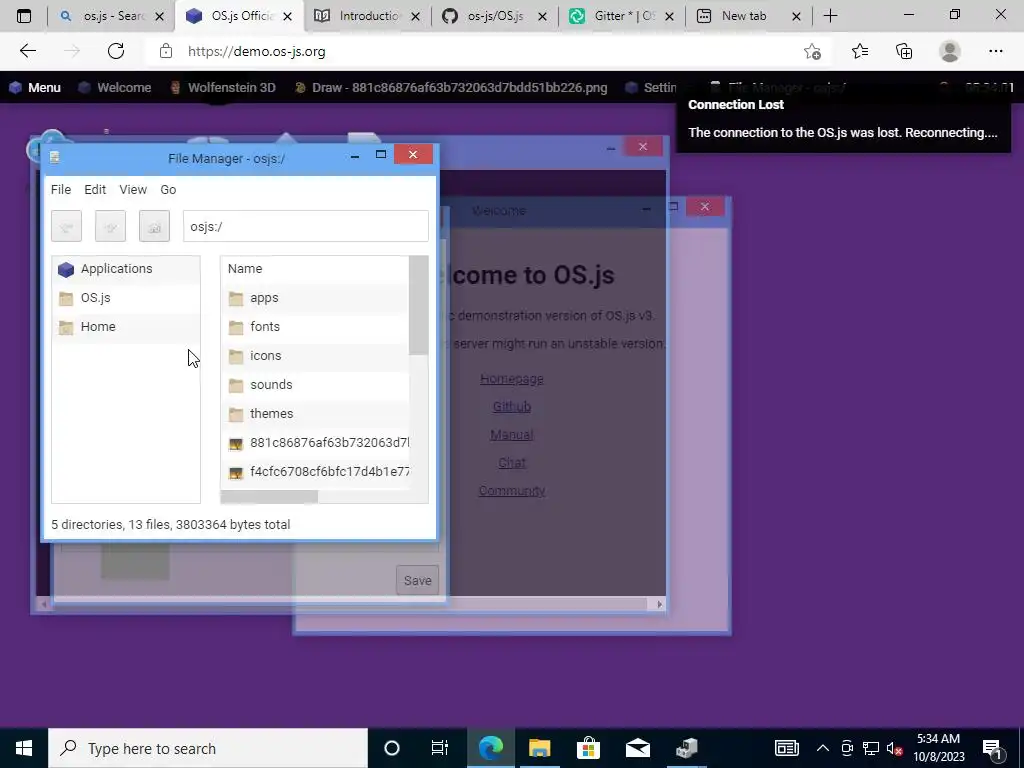Select the OS.js mountpoint in sidebar

[126, 298]
